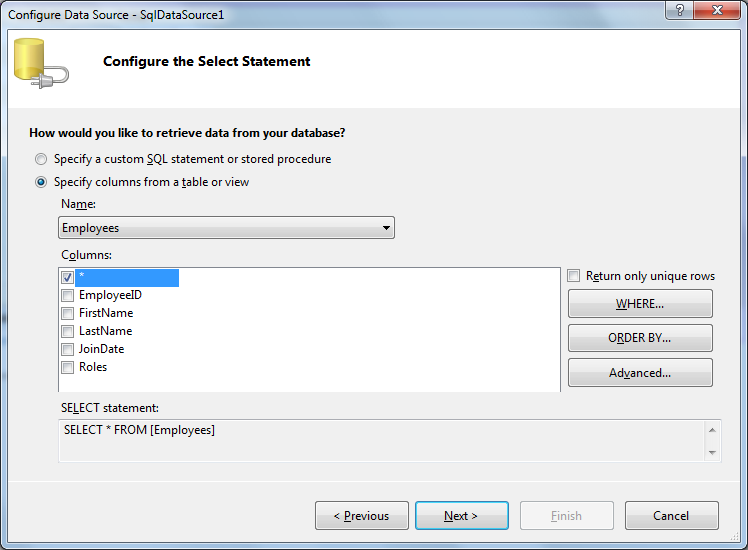Open Advanced SQL generation options
Screen dimensions: 748x550
640,373
